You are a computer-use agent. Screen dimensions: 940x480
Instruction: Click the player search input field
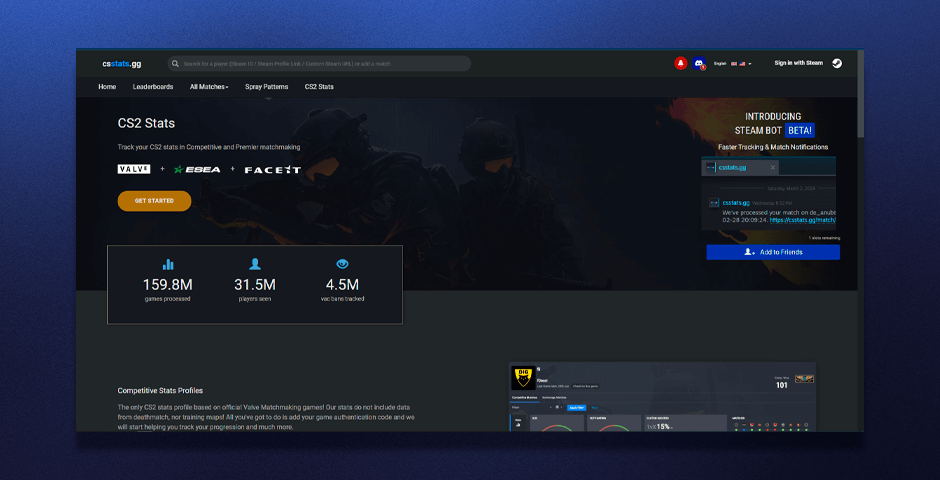click(319, 64)
